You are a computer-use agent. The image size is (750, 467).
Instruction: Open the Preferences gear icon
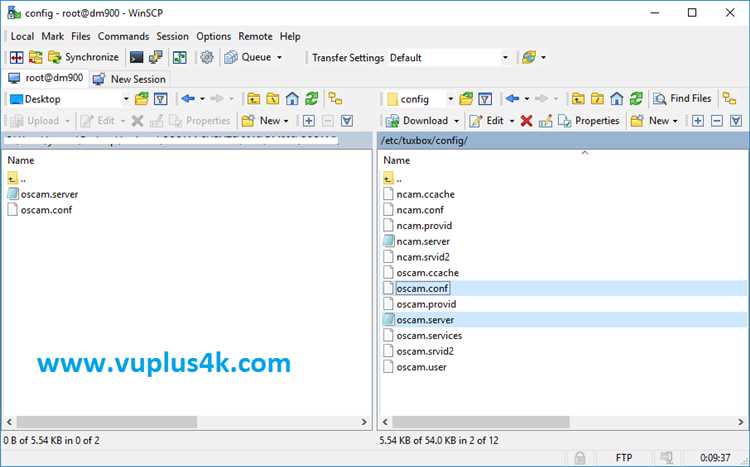207,57
